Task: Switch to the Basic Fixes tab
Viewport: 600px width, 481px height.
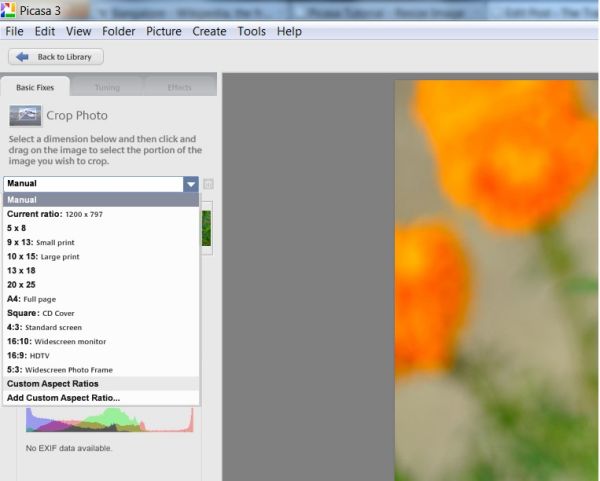Action: (35, 88)
